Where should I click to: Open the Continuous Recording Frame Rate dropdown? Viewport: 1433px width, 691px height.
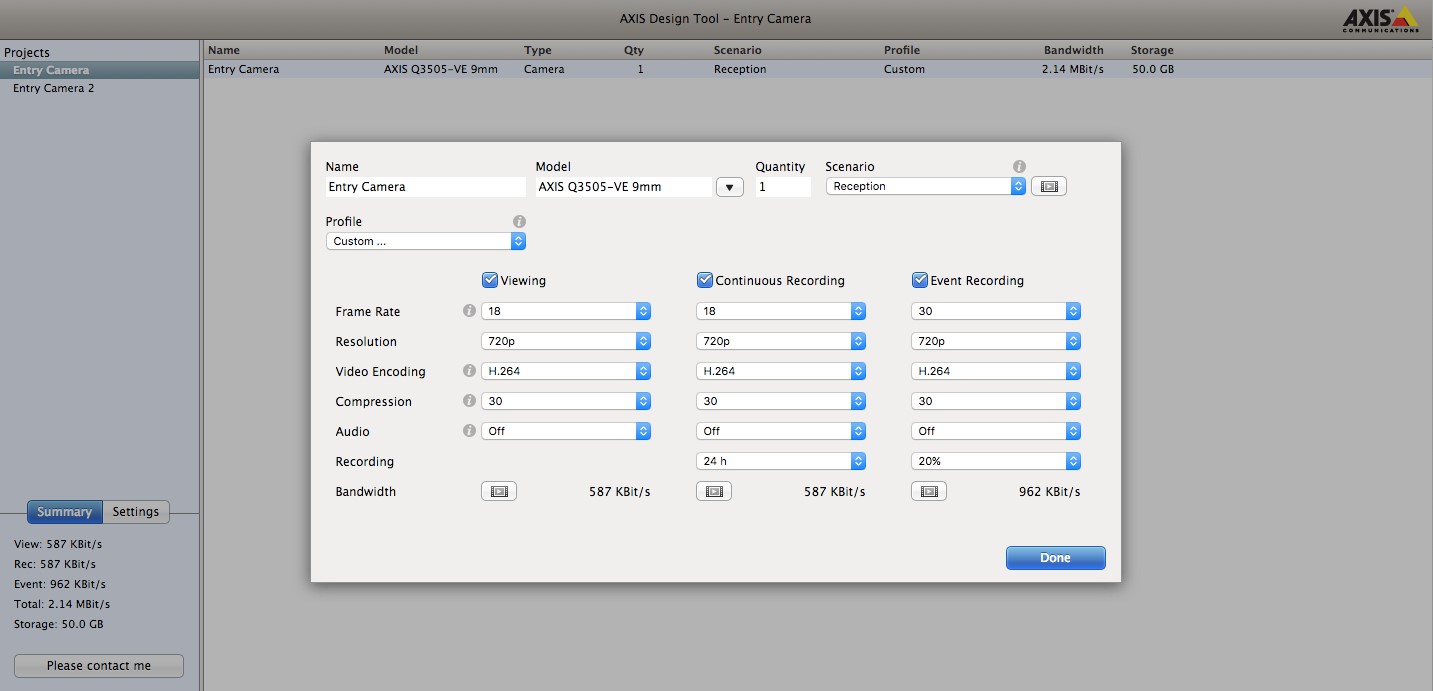coord(781,311)
